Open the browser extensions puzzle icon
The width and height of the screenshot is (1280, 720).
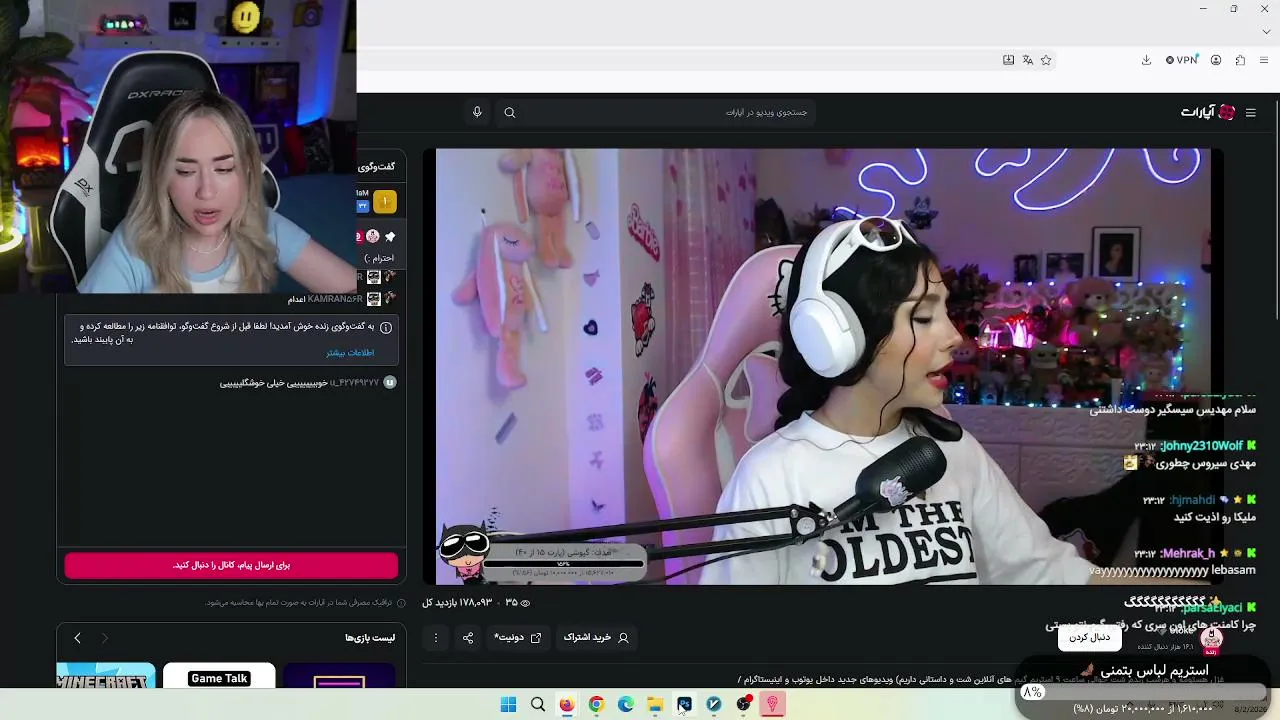tap(1240, 60)
